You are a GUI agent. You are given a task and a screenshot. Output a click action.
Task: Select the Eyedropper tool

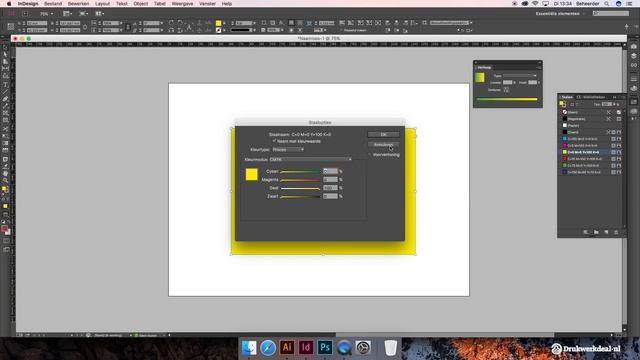(5, 166)
